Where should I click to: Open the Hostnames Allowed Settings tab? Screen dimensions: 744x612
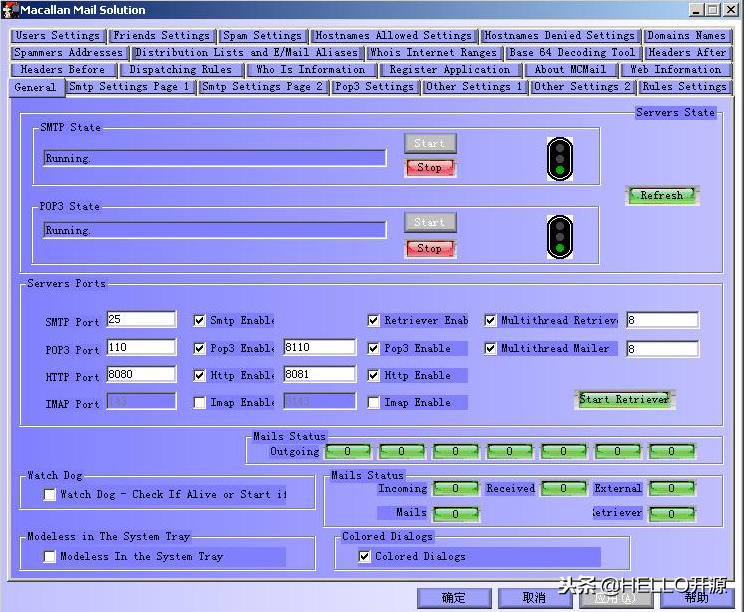[394, 36]
